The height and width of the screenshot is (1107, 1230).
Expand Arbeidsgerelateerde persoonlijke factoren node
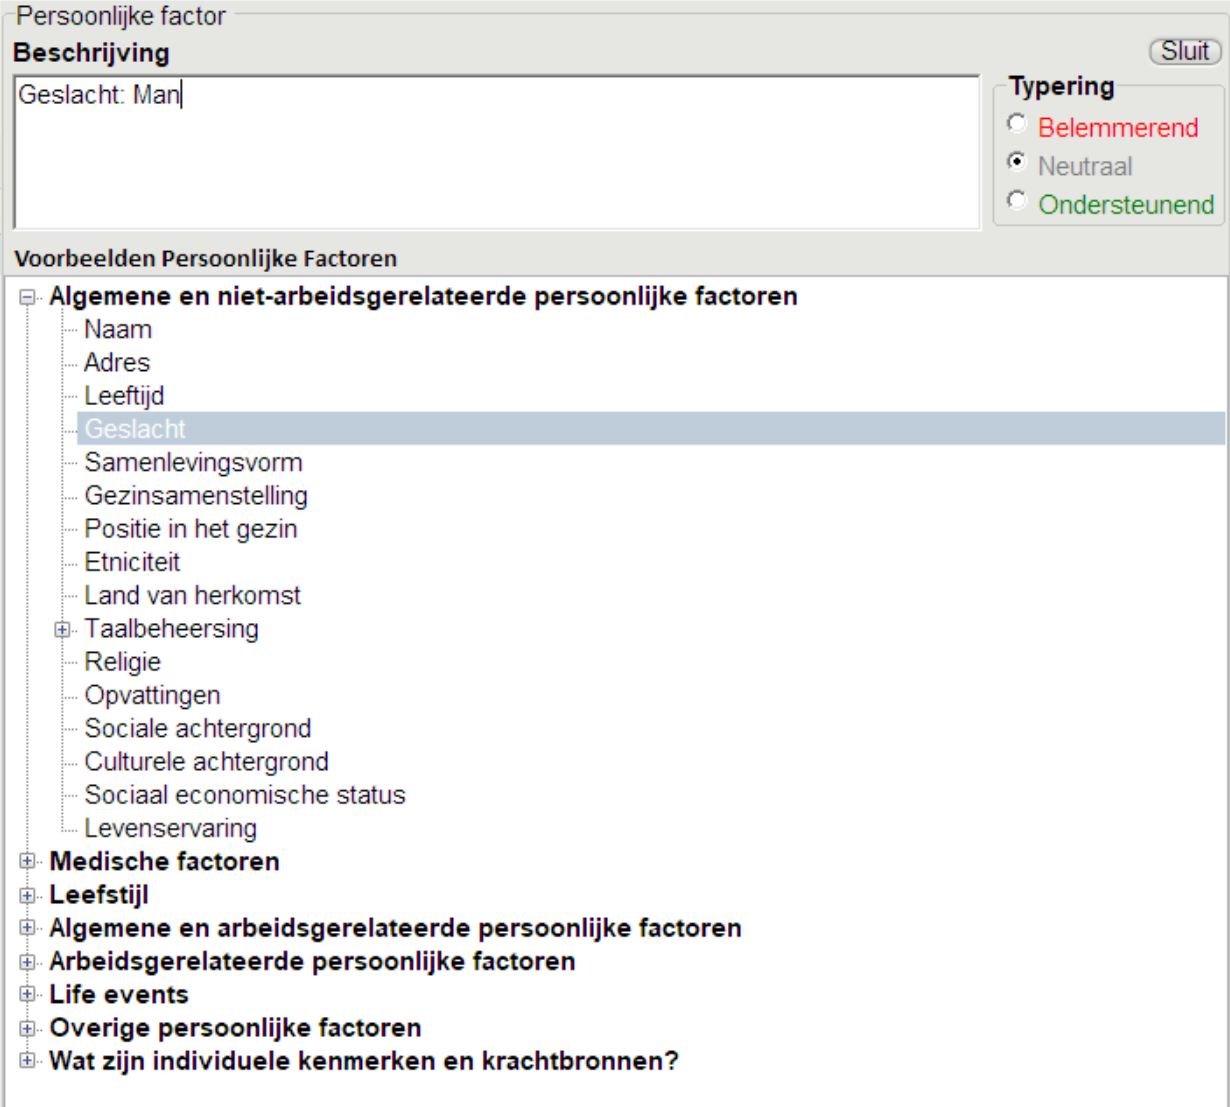click(28, 962)
